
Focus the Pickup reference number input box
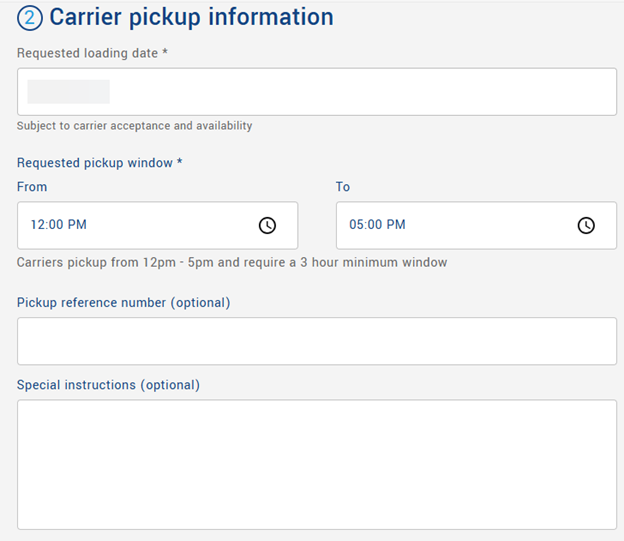(x=316, y=341)
